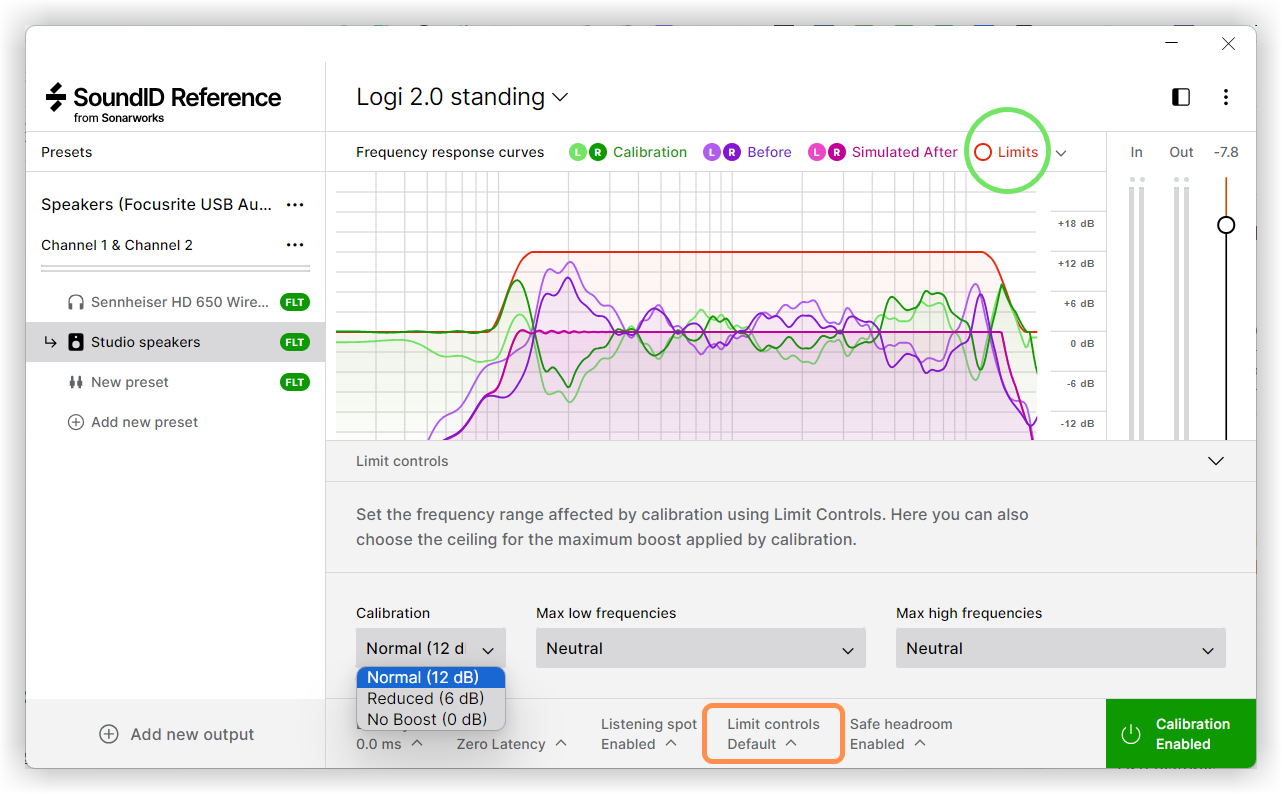1282x794 pixels.
Task: Click the -12 dB scale label
Action: point(1075,423)
